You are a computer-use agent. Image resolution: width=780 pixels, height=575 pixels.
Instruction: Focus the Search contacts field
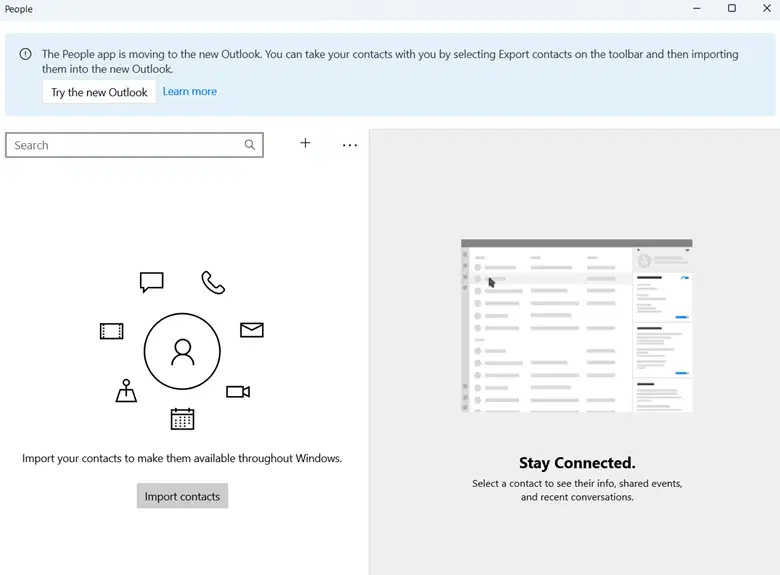tap(134, 145)
